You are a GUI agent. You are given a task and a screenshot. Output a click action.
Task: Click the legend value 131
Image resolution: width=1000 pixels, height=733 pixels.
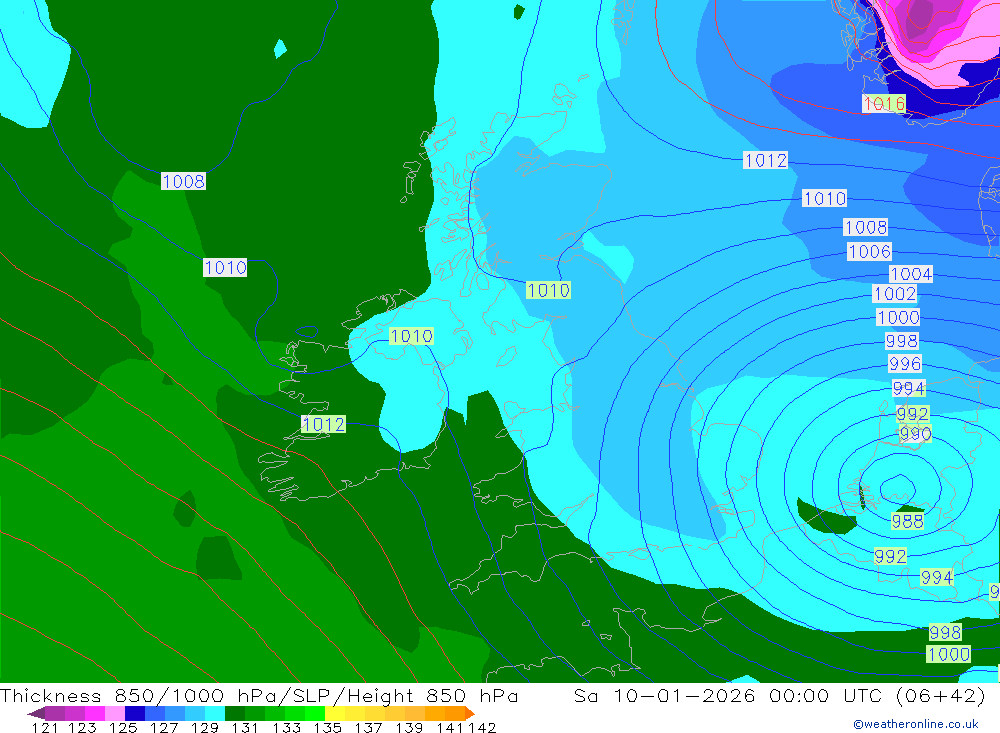tap(245, 727)
